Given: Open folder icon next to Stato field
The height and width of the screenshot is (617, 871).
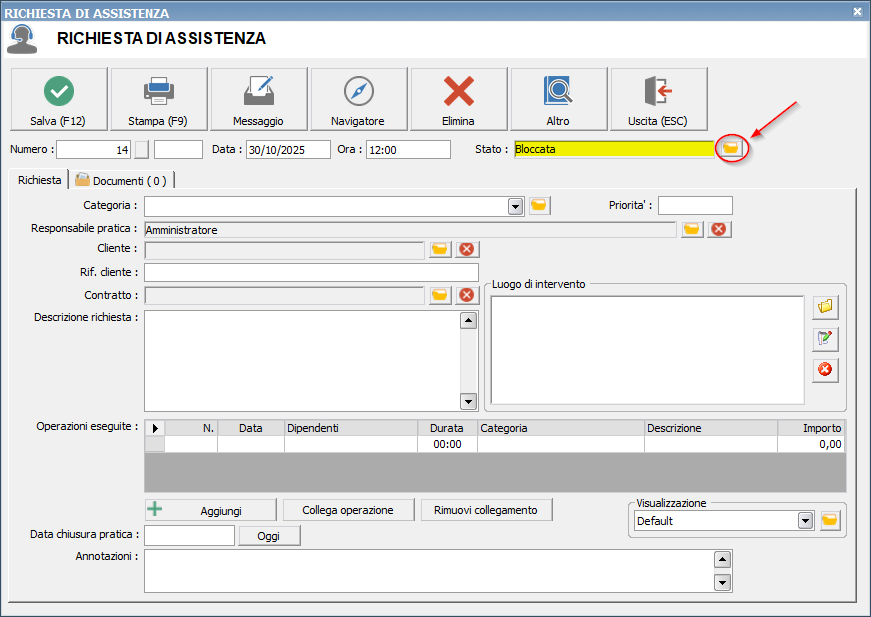Looking at the screenshot, I should tap(732, 149).
